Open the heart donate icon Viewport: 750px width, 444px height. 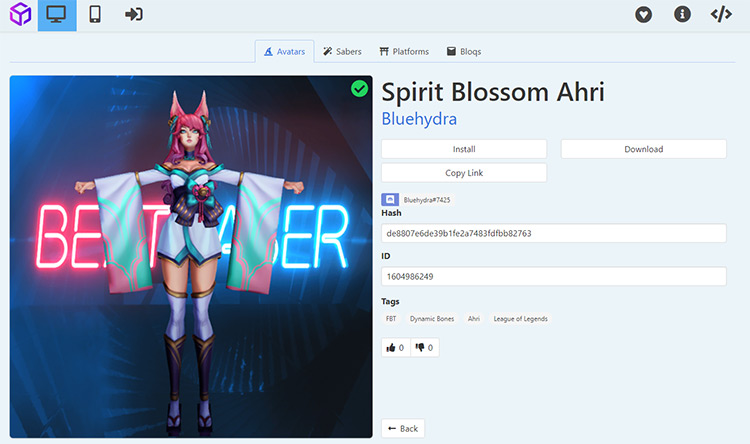[x=643, y=15]
